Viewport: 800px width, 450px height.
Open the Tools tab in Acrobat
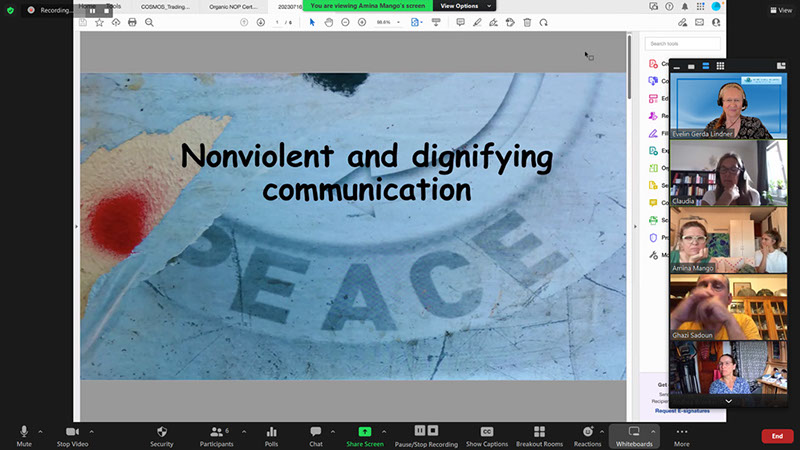click(114, 6)
